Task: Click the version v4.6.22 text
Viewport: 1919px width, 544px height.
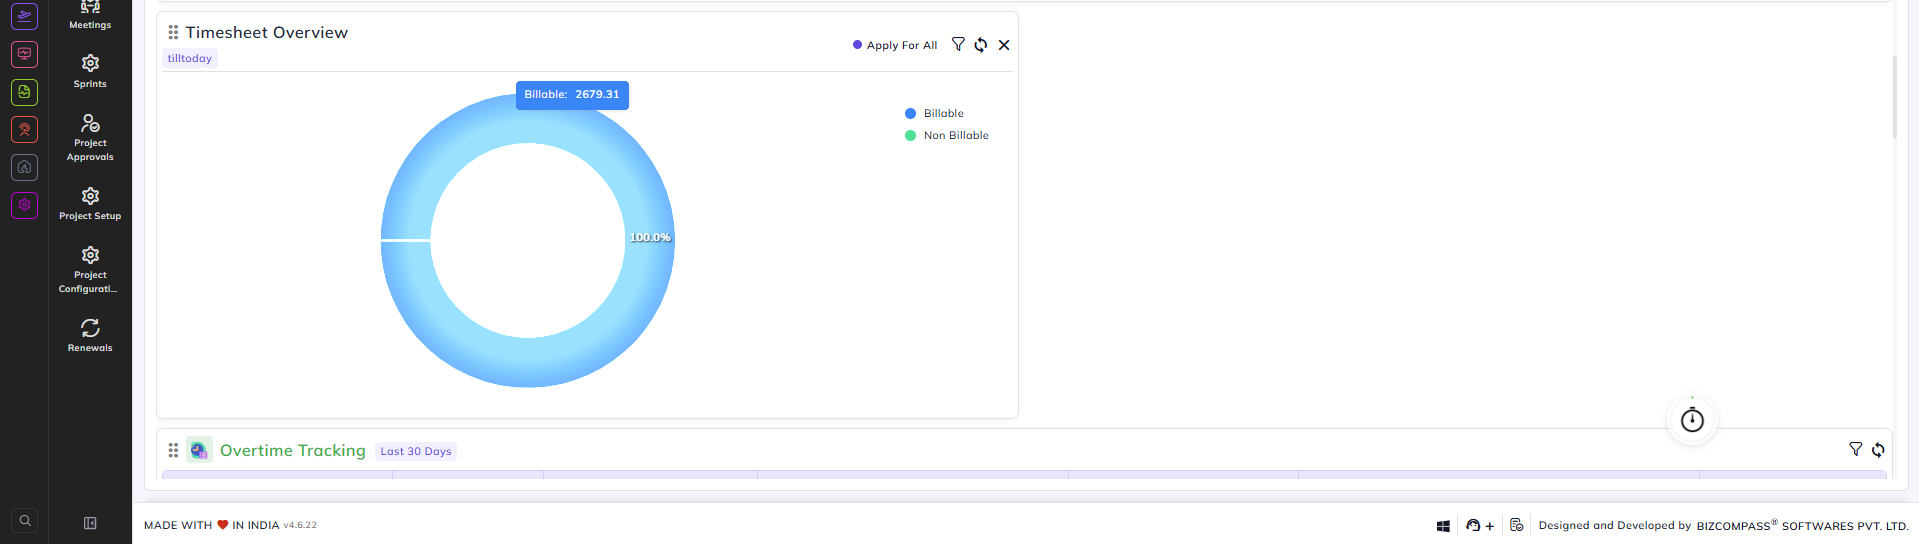Action: tap(300, 525)
